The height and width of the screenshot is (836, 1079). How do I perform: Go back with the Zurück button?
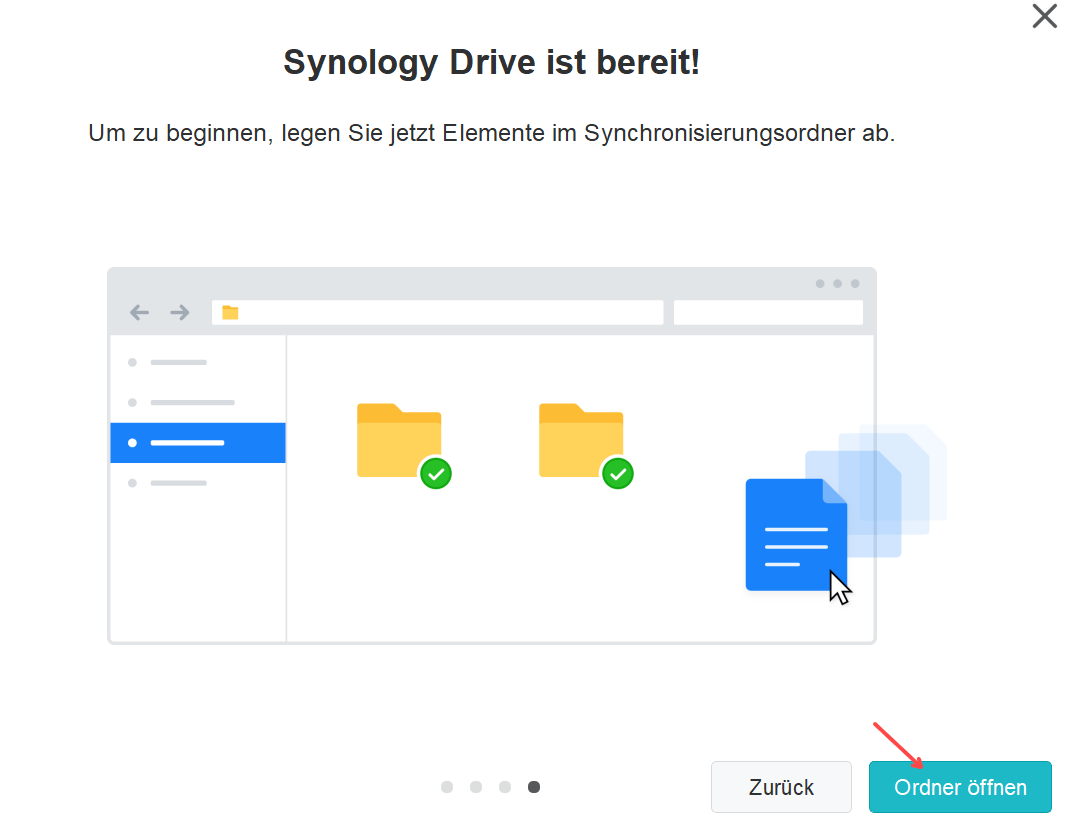tap(781, 787)
